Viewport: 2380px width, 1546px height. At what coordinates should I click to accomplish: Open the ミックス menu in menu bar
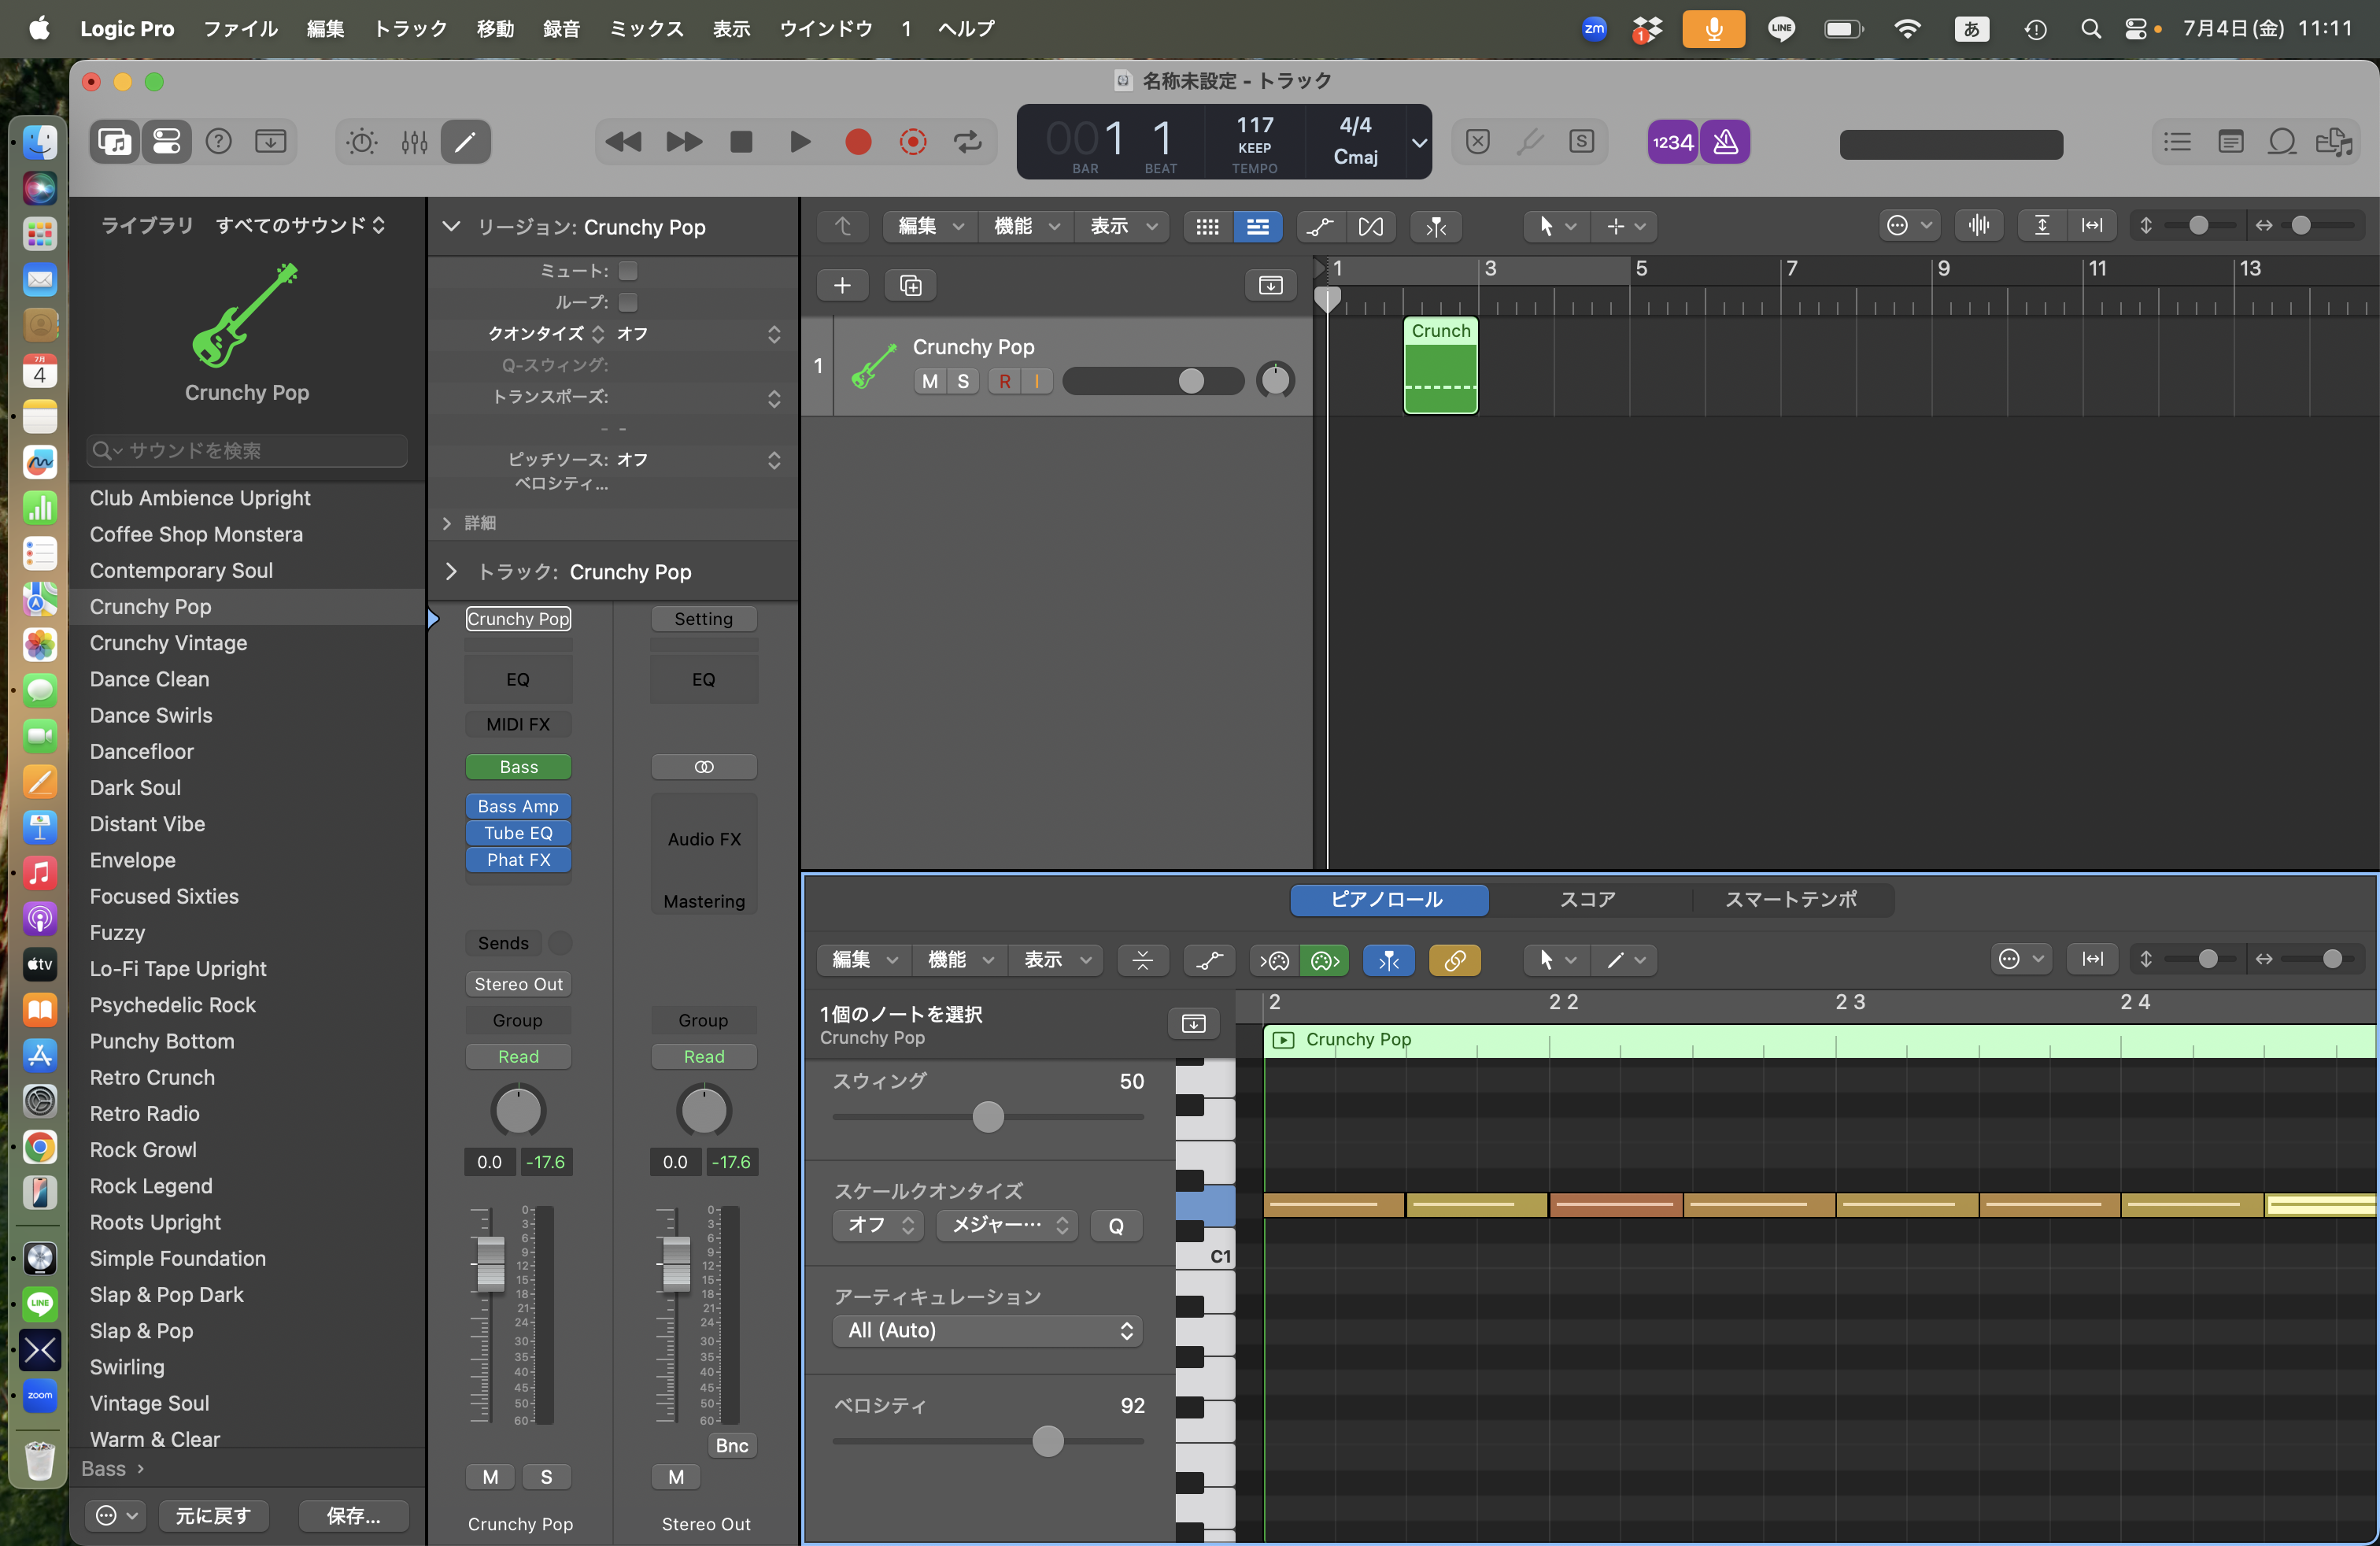click(x=647, y=28)
